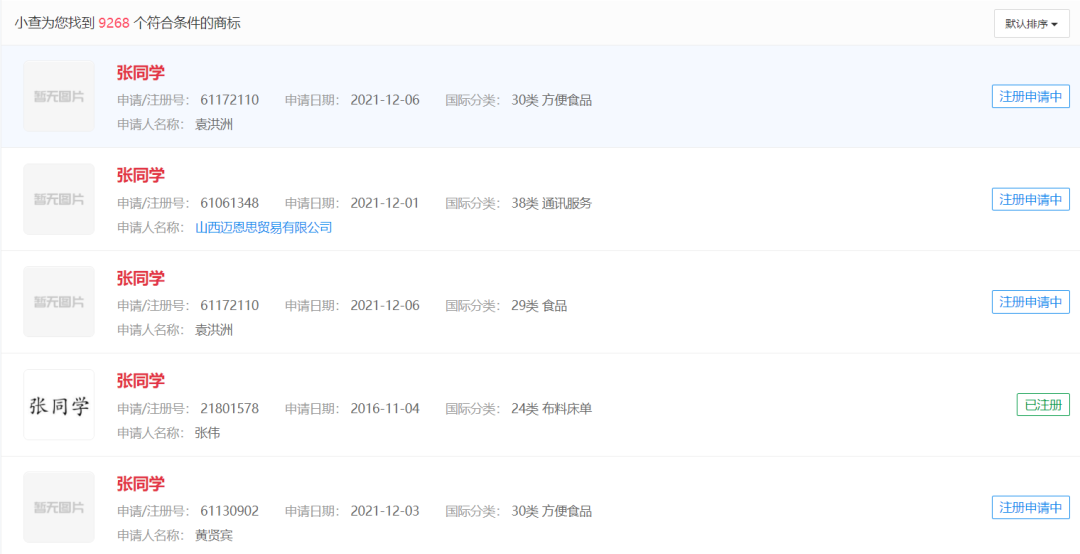This screenshot has width=1080, height=554.
Task: Click registration number 61061348
Action: (x=229, y=203)
